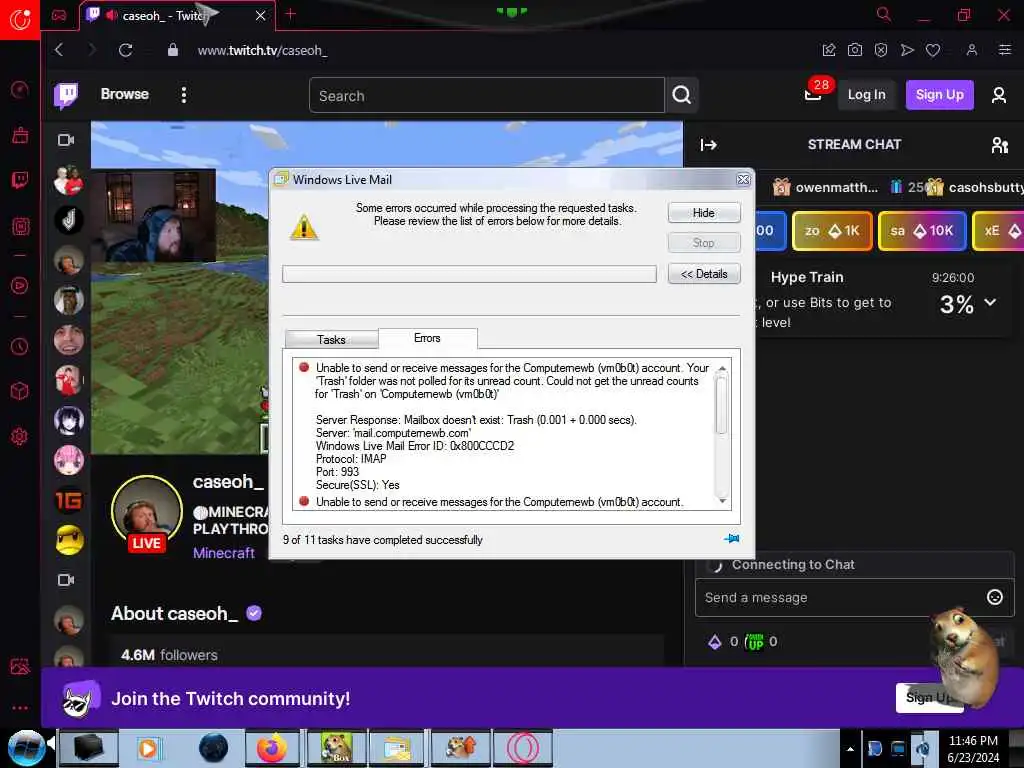Viewport: 1024px width, 768px height.
Task: Click the zo 1K gifter badge
Action: 832,231
